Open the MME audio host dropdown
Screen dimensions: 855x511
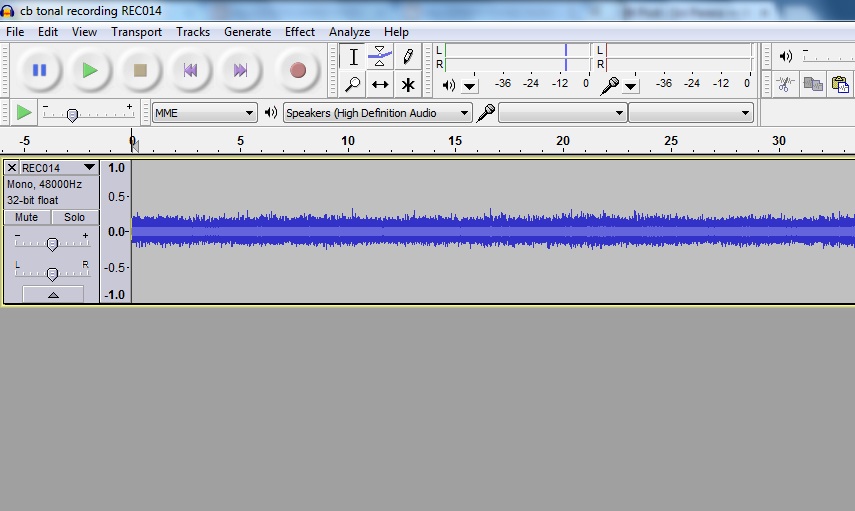pyautogui.click(x=205, y=113)
